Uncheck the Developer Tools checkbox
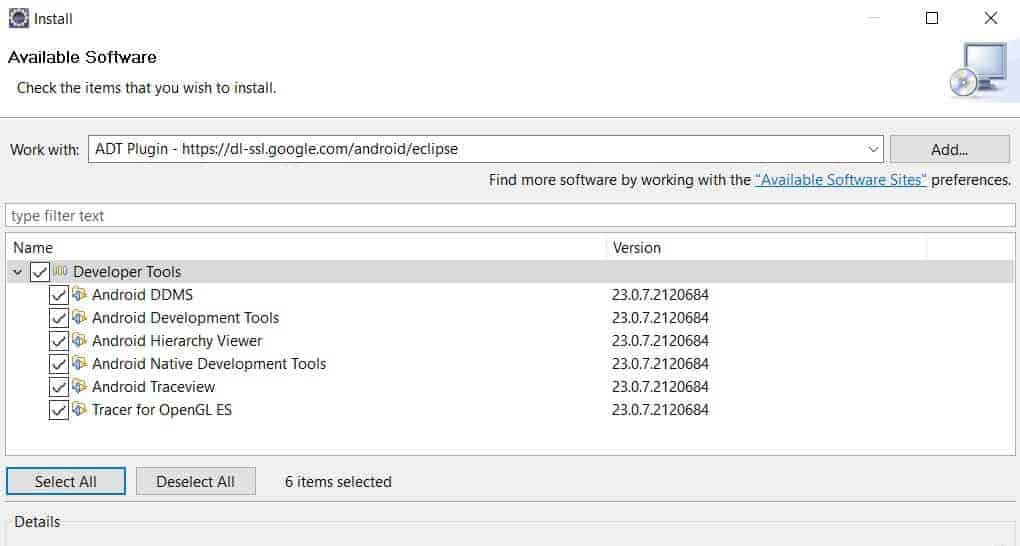 [40, 272]
